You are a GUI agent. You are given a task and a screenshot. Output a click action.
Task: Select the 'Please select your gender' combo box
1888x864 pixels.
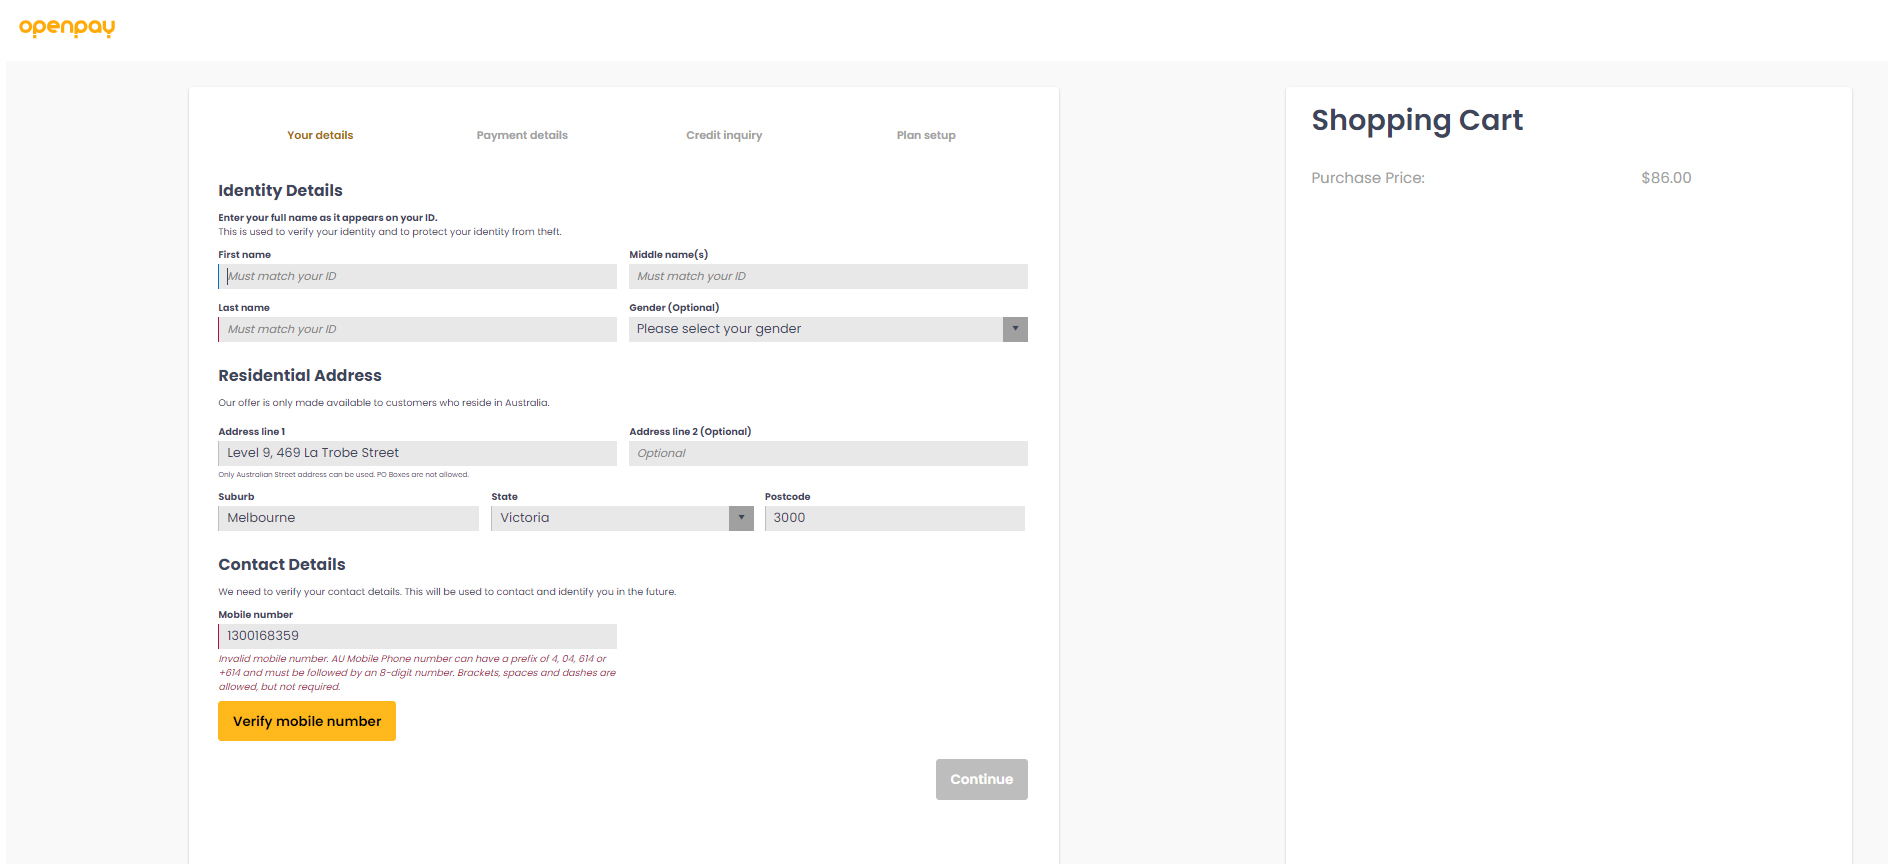click(x=815, y=329)
